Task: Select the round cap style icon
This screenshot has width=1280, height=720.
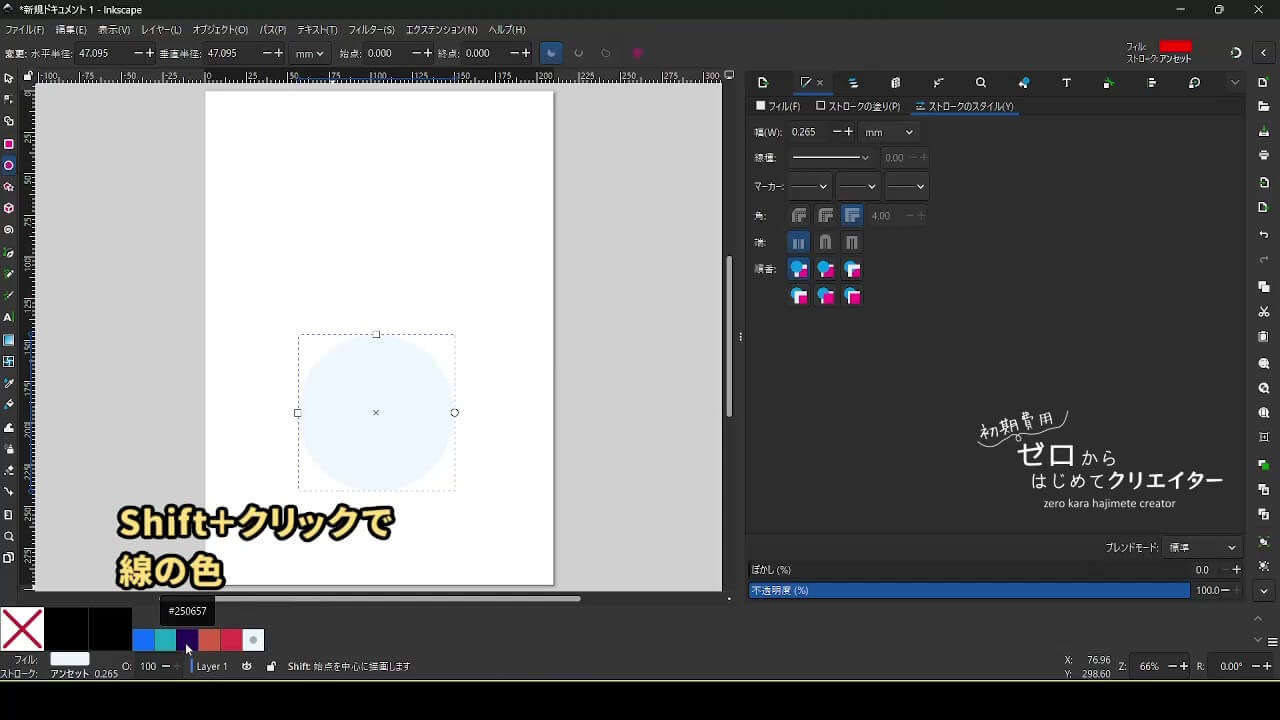Action: pyautogui.click(x=825, y=242)
